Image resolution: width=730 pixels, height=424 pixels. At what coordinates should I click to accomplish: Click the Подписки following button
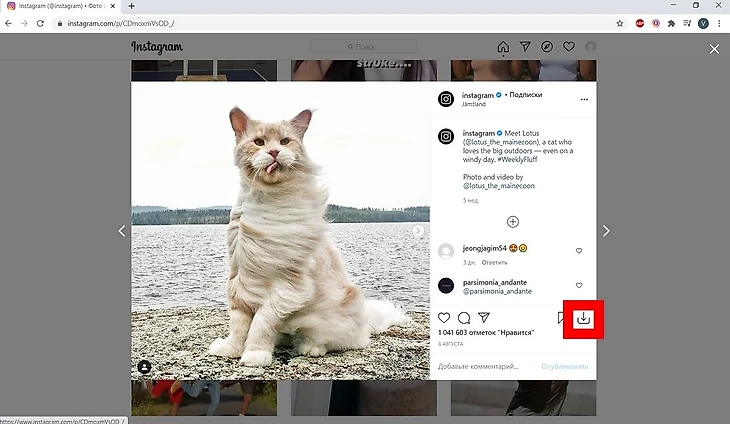click(526, 94)
